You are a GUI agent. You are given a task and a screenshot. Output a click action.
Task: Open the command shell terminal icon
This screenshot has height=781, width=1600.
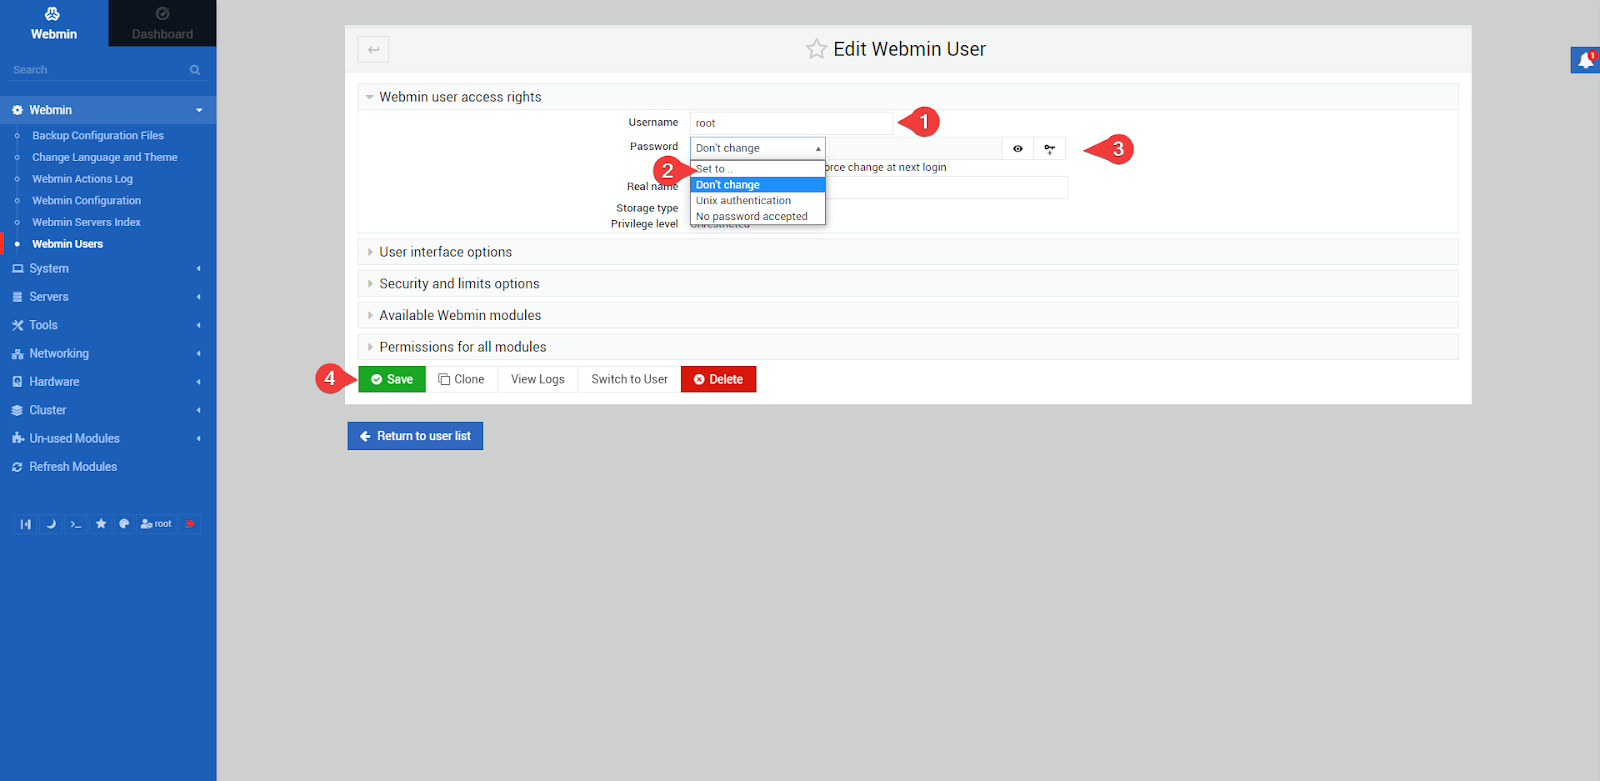pyautogui.click(x=76, y=524)
